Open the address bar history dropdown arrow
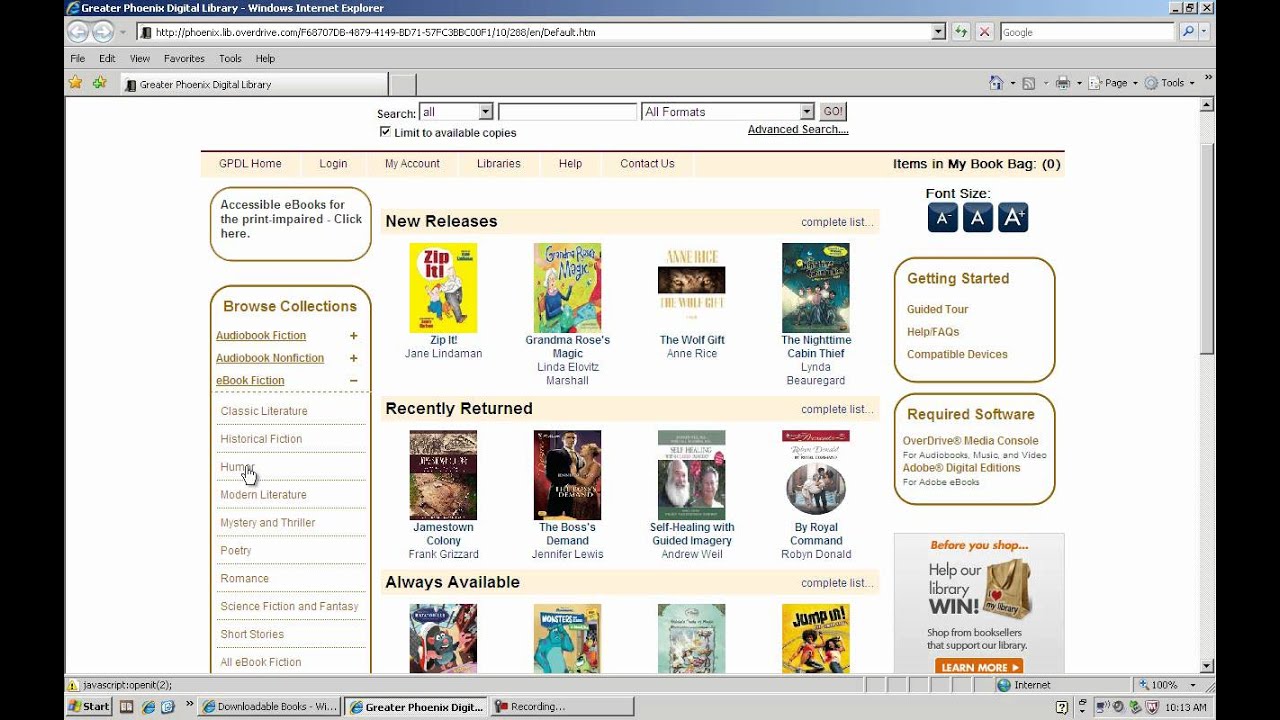Screen dimensions: 1280x720 tap(938, 32)
